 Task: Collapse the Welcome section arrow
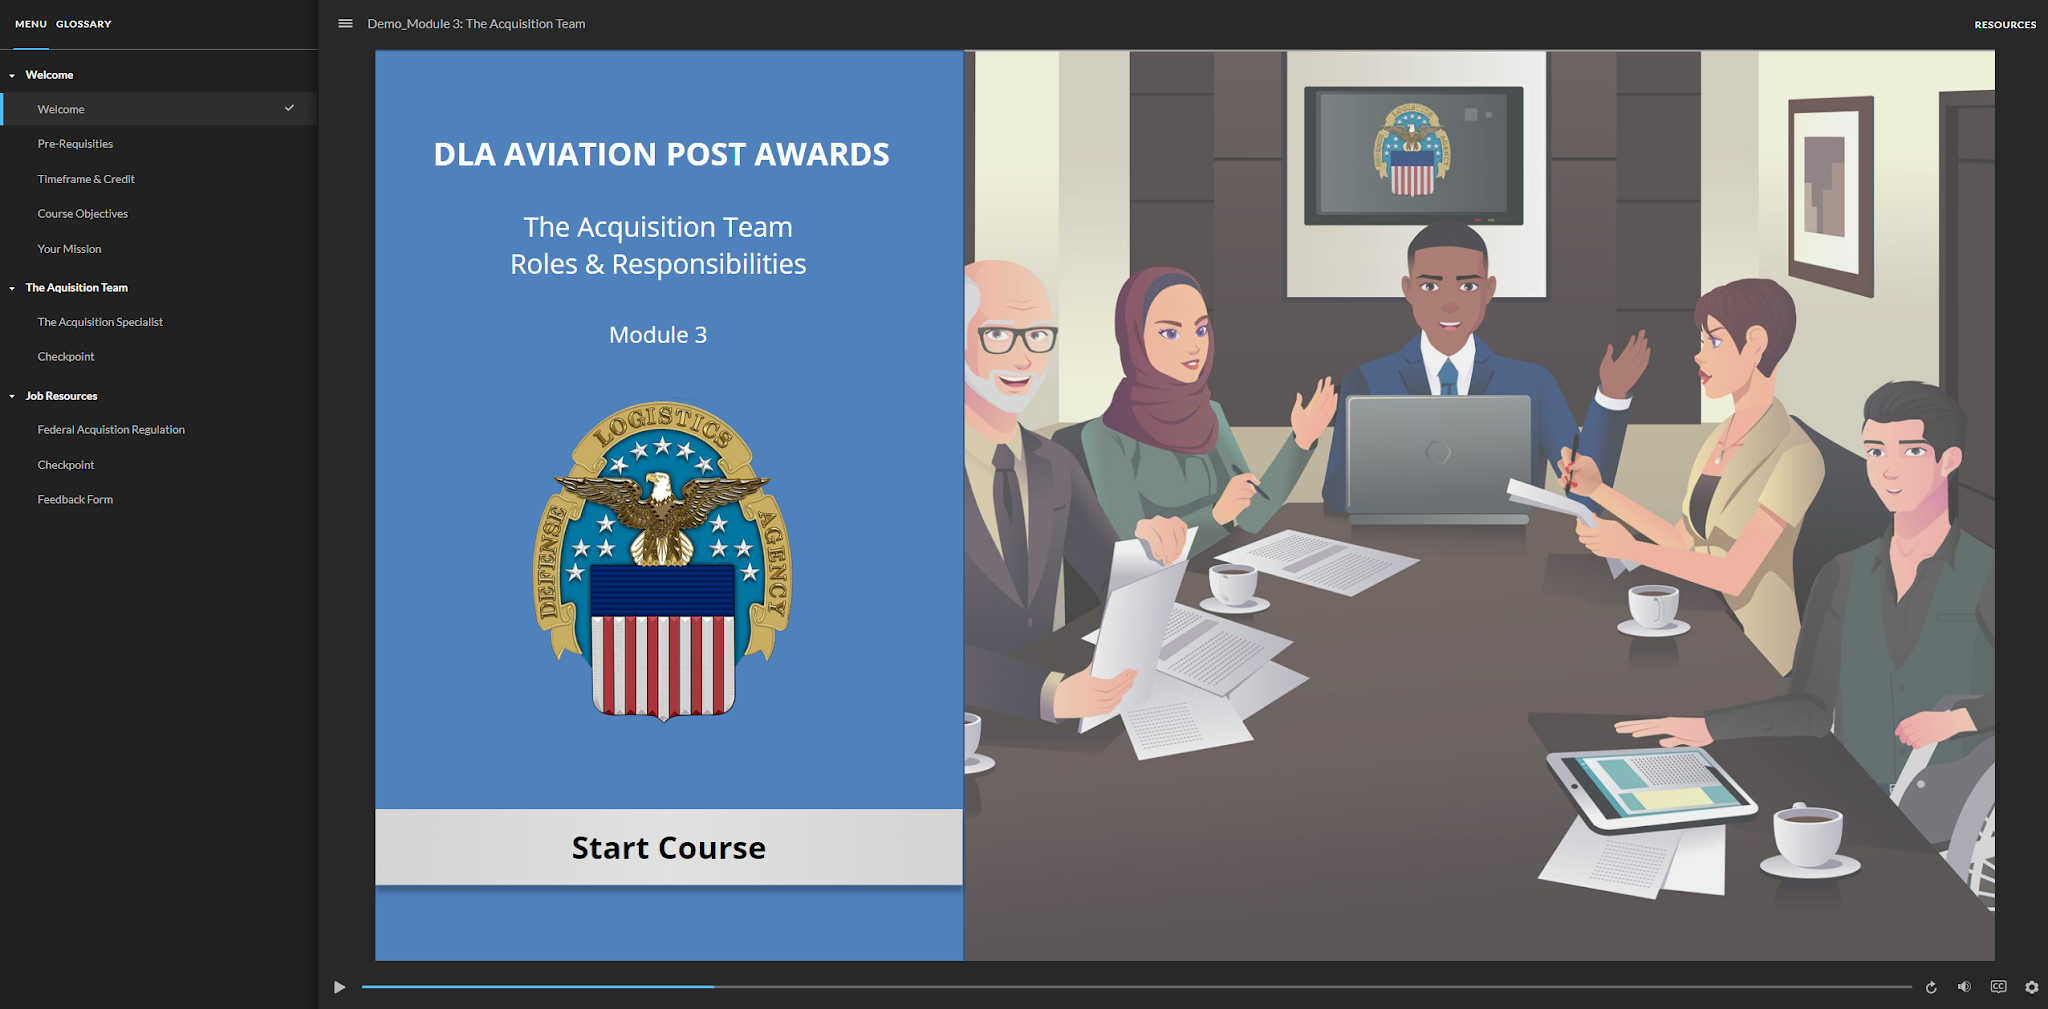(x=12, y=76)
